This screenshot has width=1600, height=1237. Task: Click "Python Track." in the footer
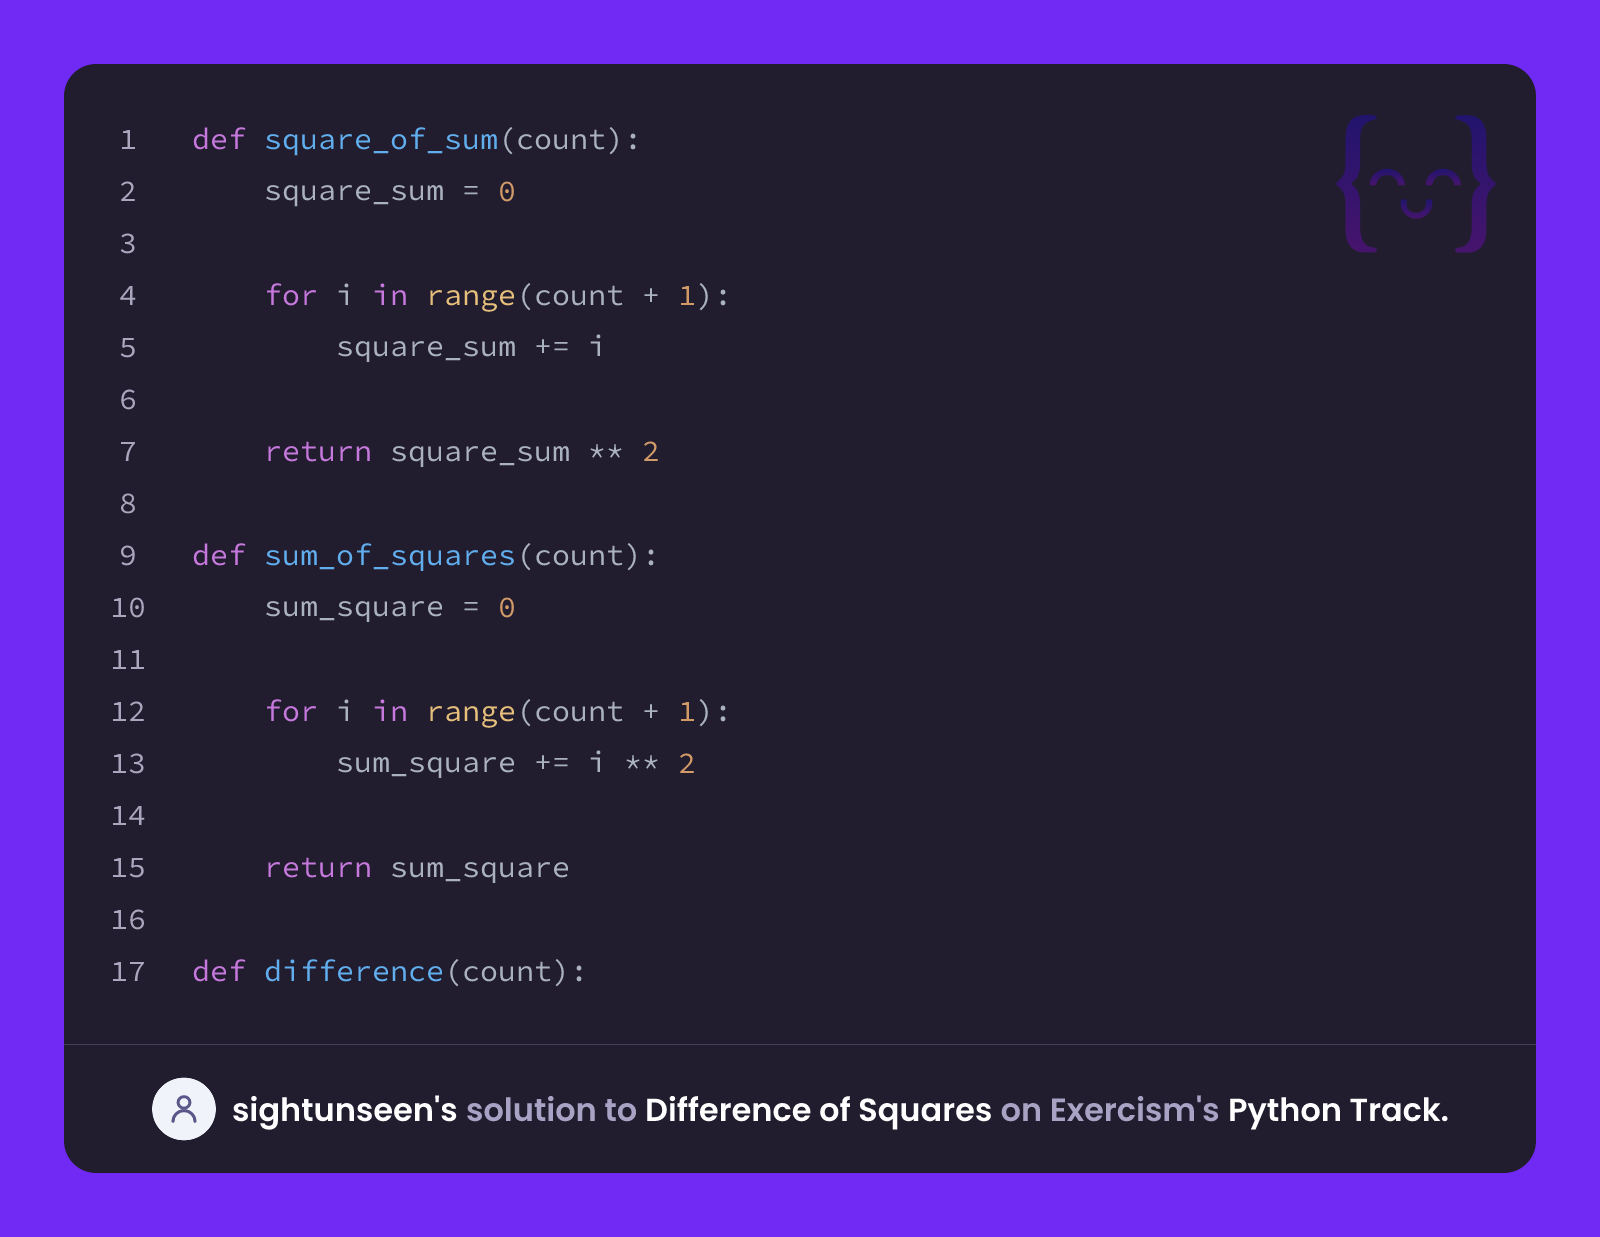1338,1110
